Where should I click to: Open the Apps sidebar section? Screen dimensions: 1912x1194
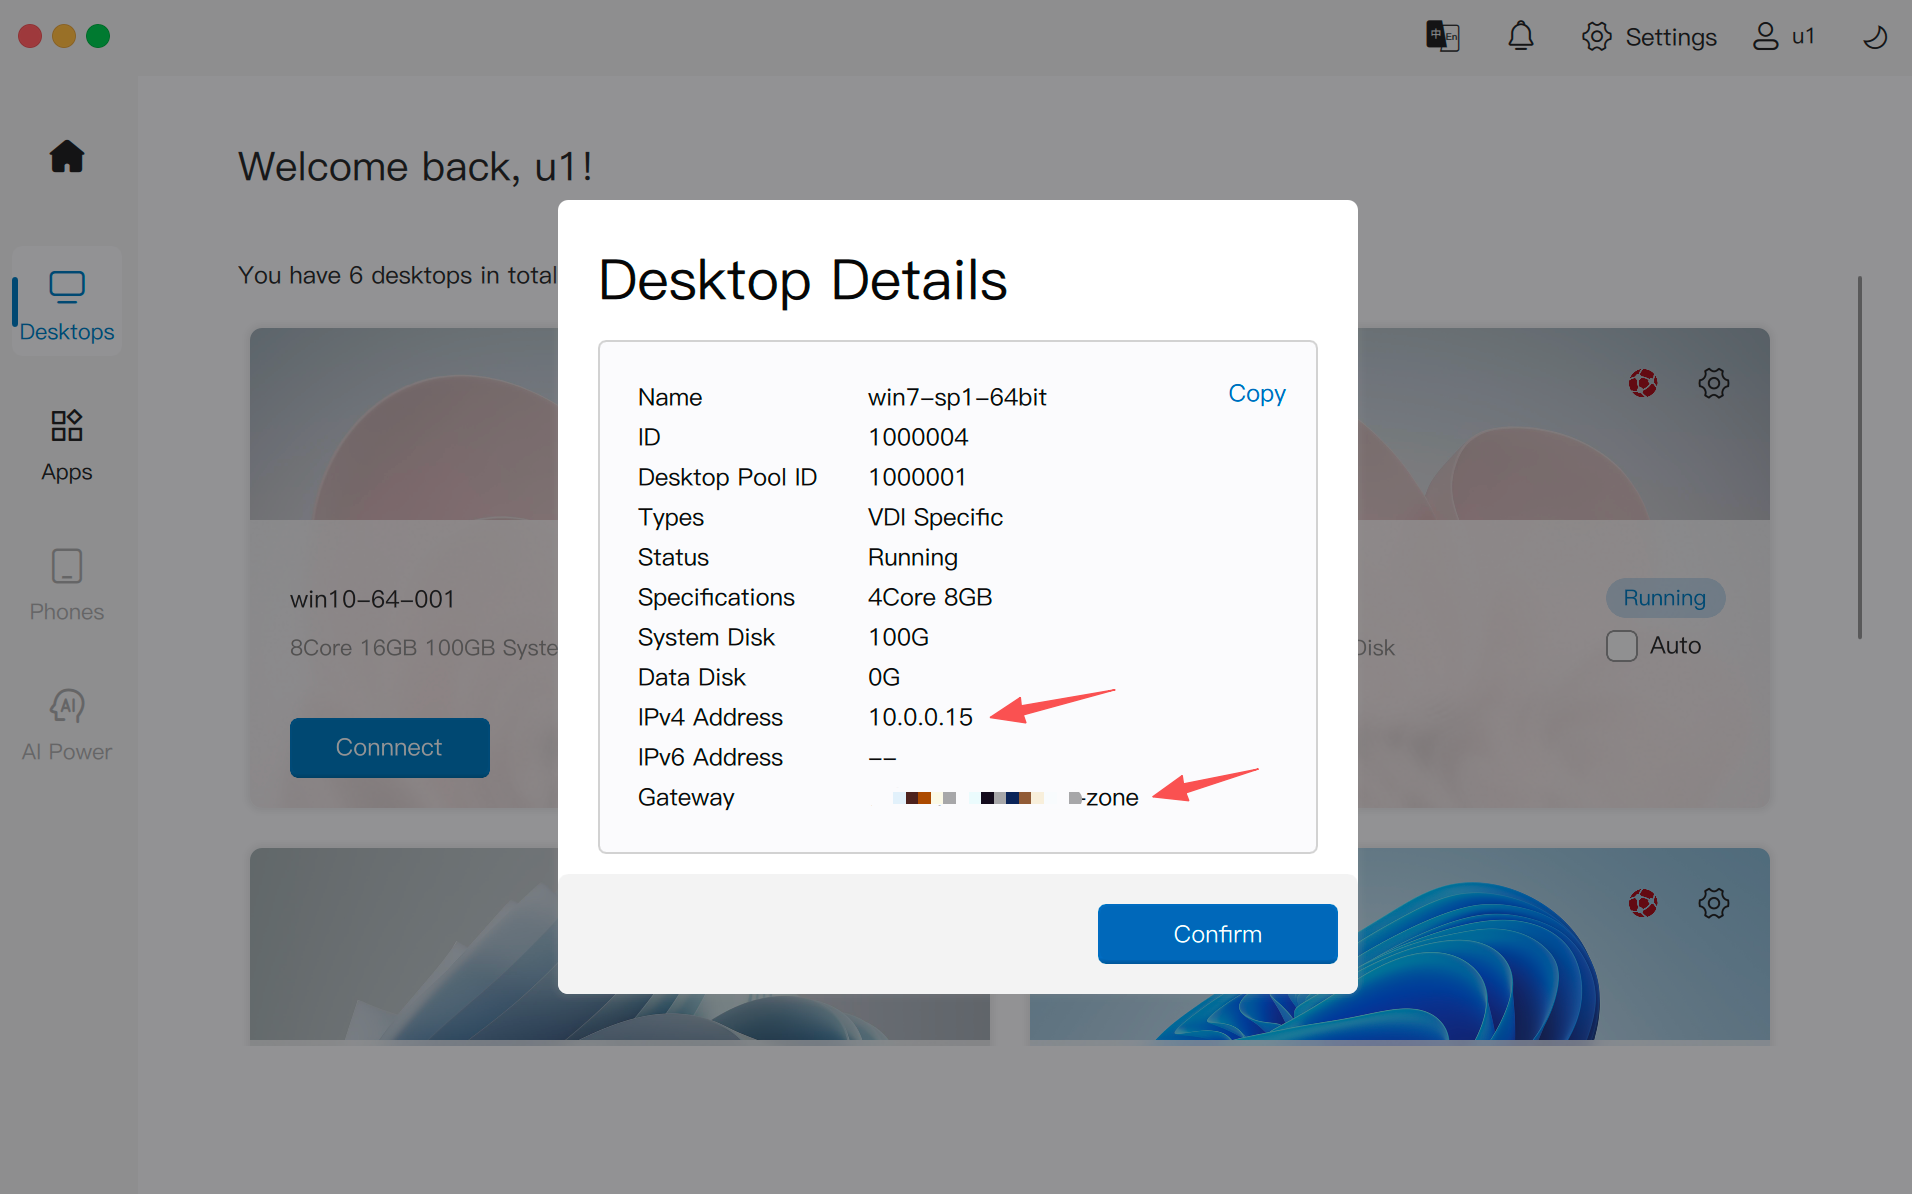pos(67,445)
